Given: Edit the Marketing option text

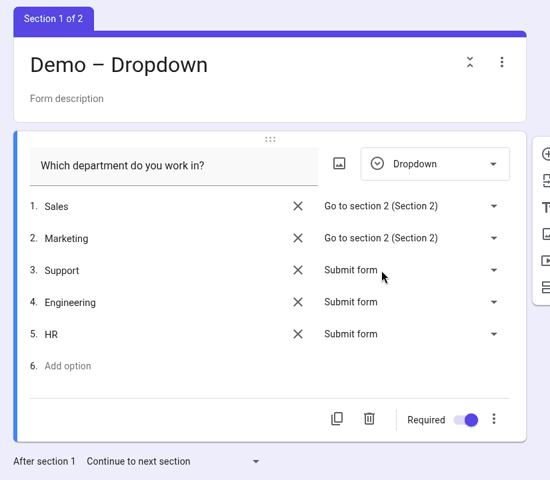Looking at the screenshot, I should point(66,239).
